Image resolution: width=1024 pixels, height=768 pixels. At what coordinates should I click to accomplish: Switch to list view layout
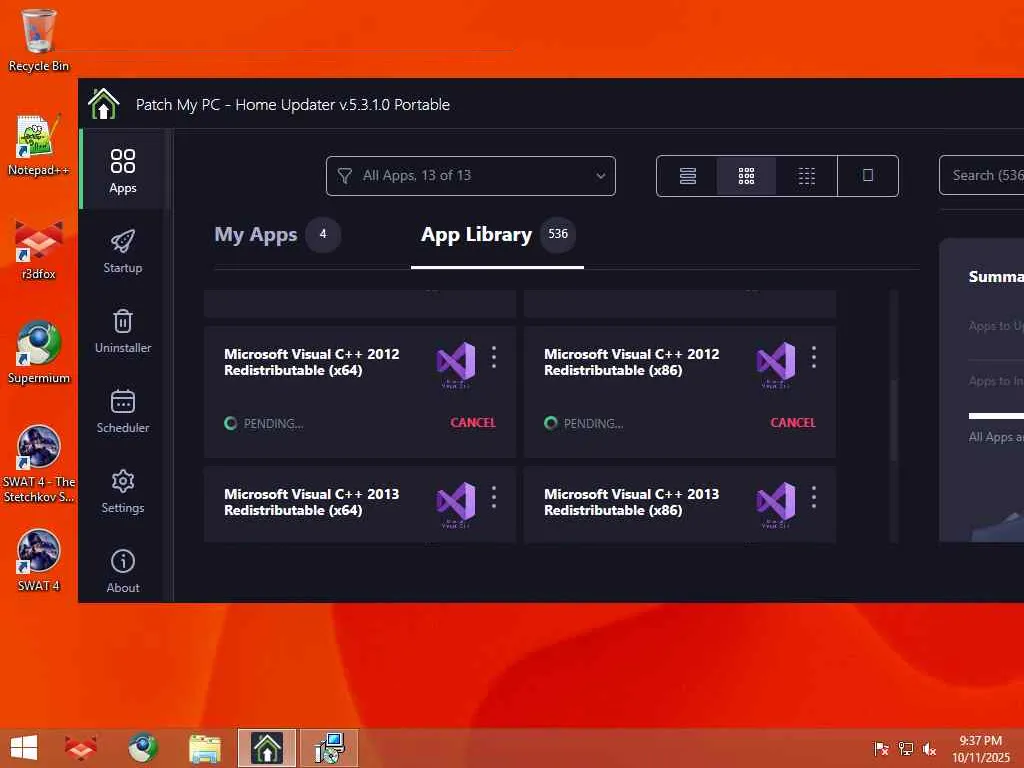tap(687, 176)
